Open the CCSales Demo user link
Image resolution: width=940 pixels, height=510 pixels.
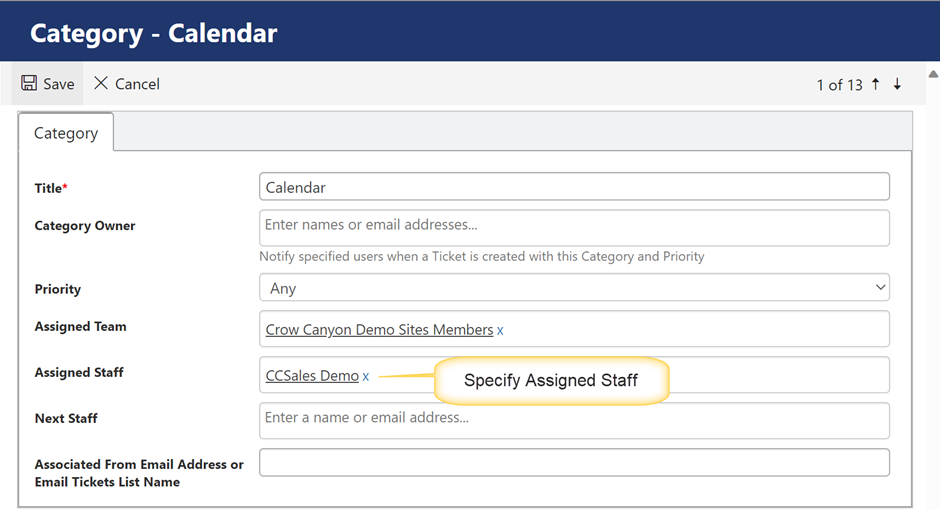click(312, 376)
